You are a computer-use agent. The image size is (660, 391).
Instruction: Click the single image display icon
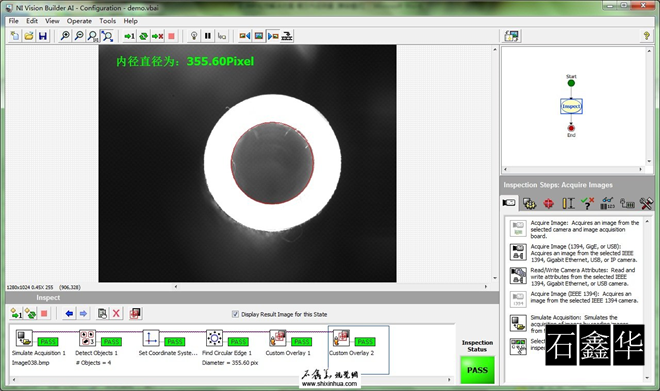coord(259,36)
